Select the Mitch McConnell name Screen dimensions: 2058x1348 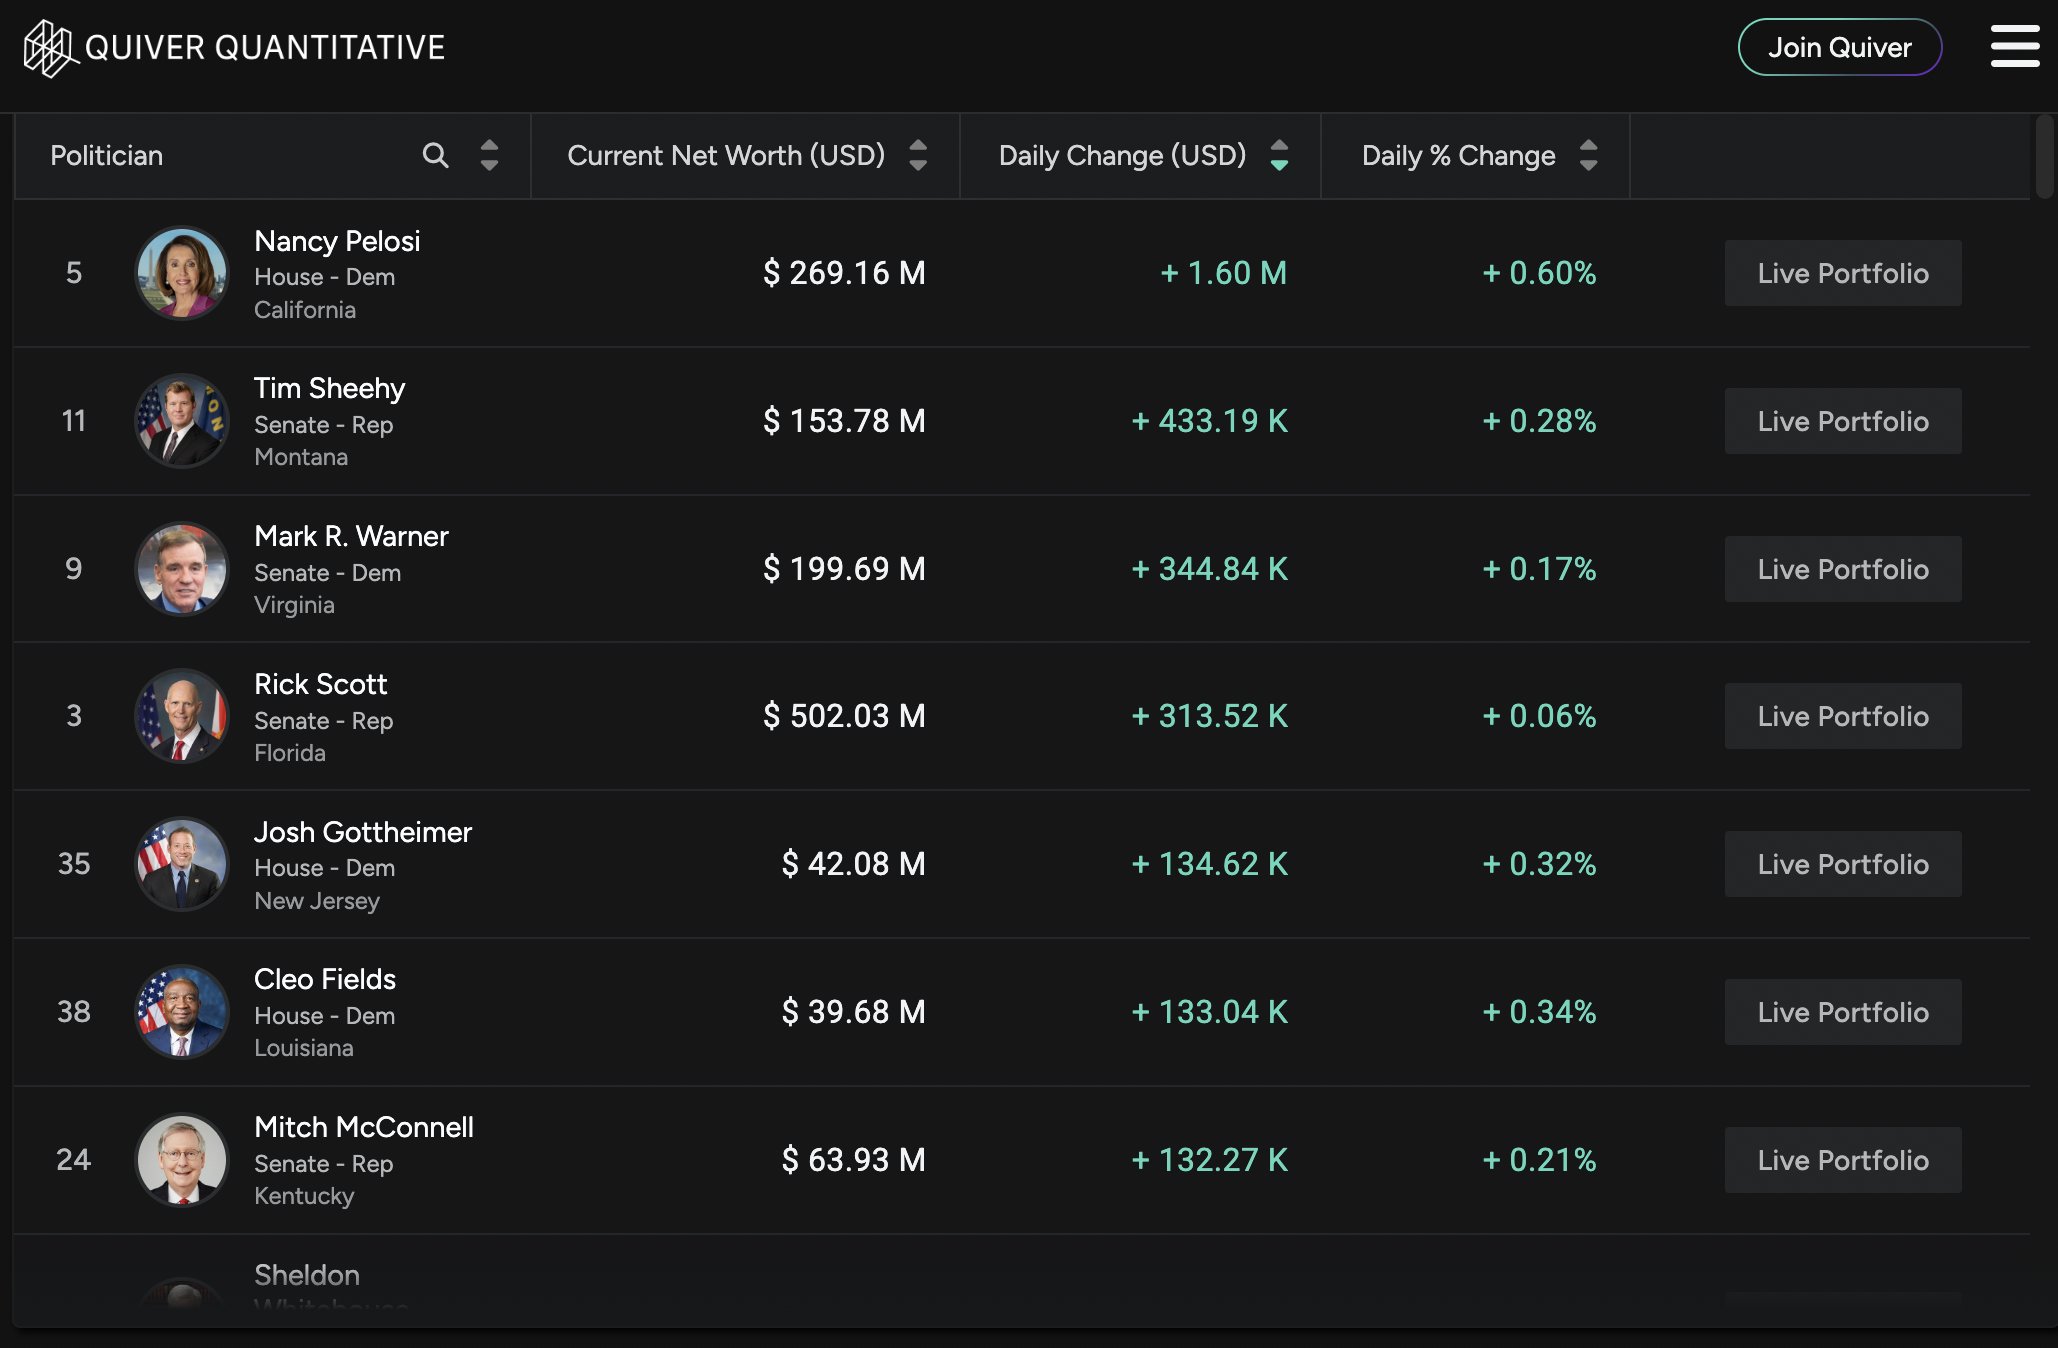coord(364,1127)
